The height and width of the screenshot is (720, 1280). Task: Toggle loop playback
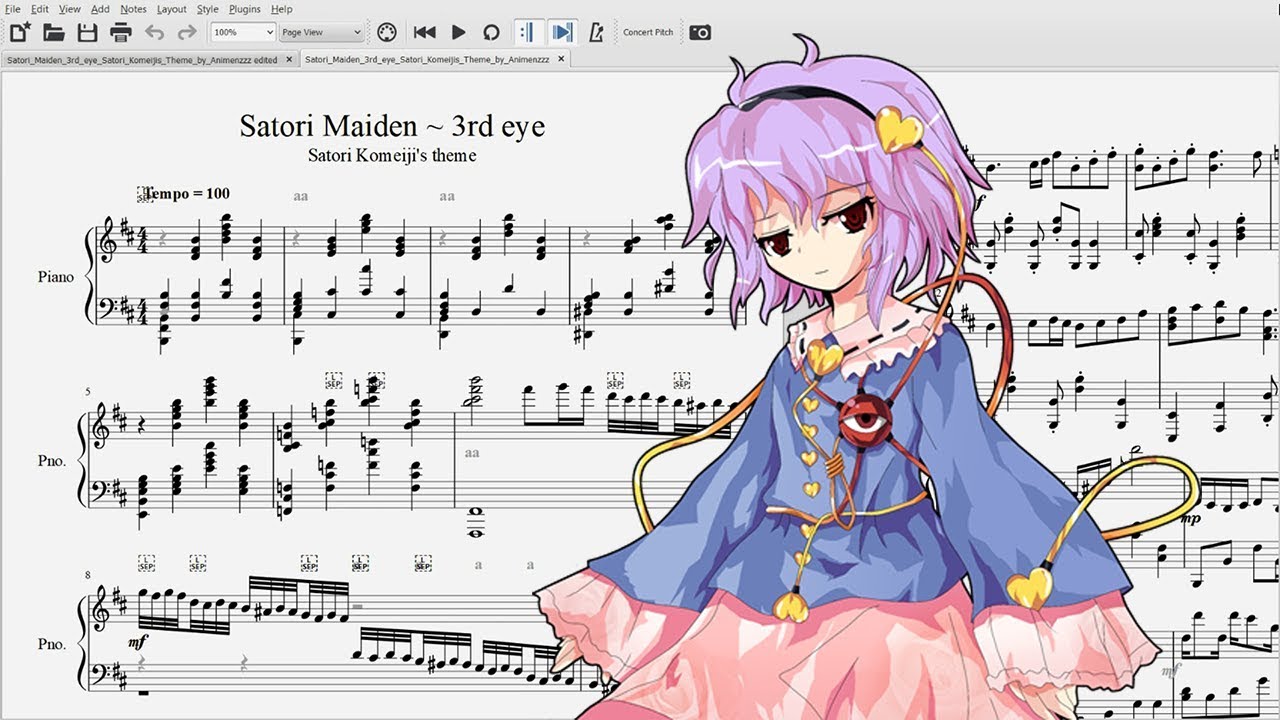491,32
